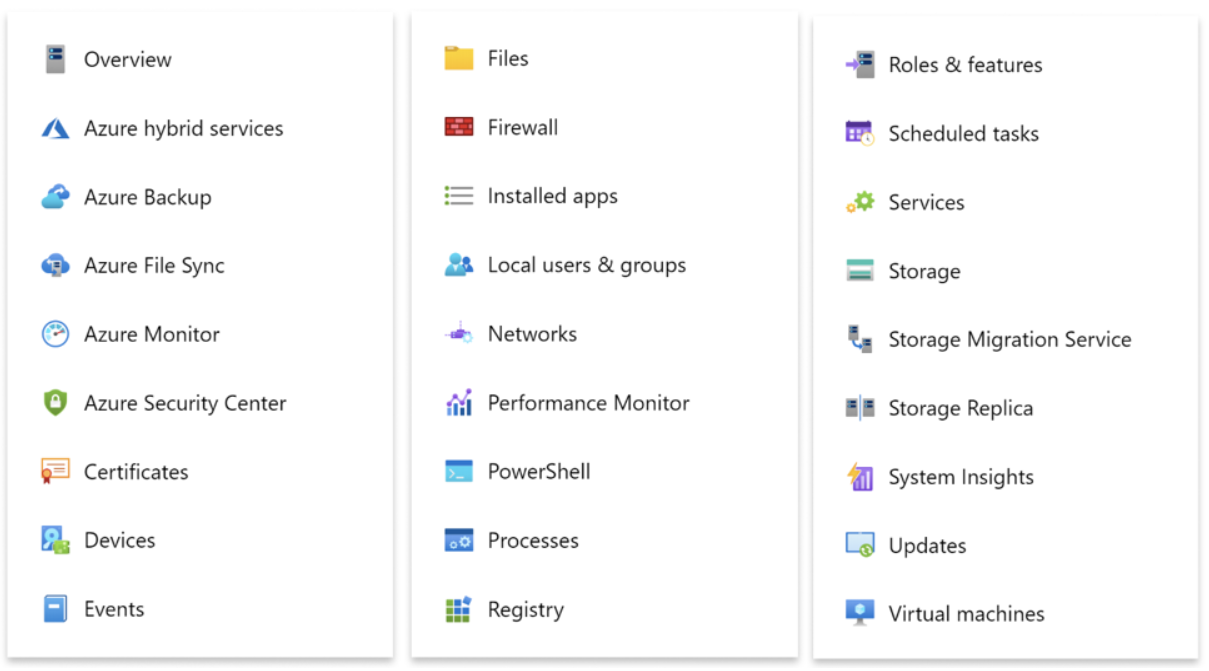Click the PowerShell terminal icon
The height and width of the screenshot is (671, 1209).
point(458,471)
